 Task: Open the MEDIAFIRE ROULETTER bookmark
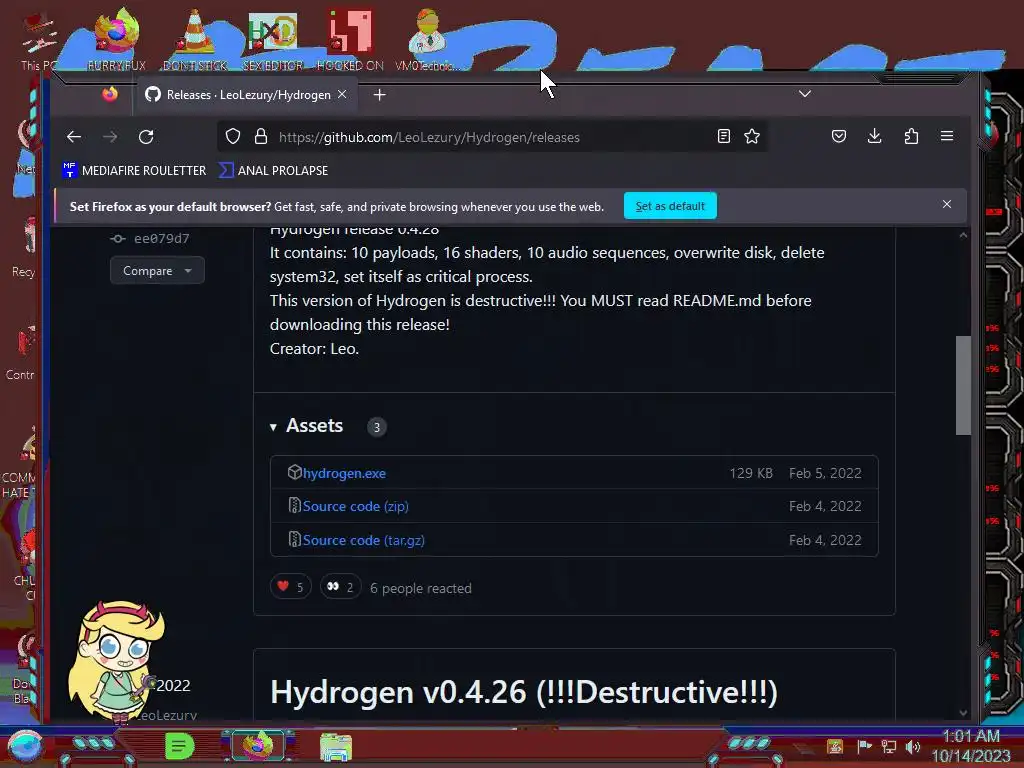pyautogui.click(x=134, y=170)
